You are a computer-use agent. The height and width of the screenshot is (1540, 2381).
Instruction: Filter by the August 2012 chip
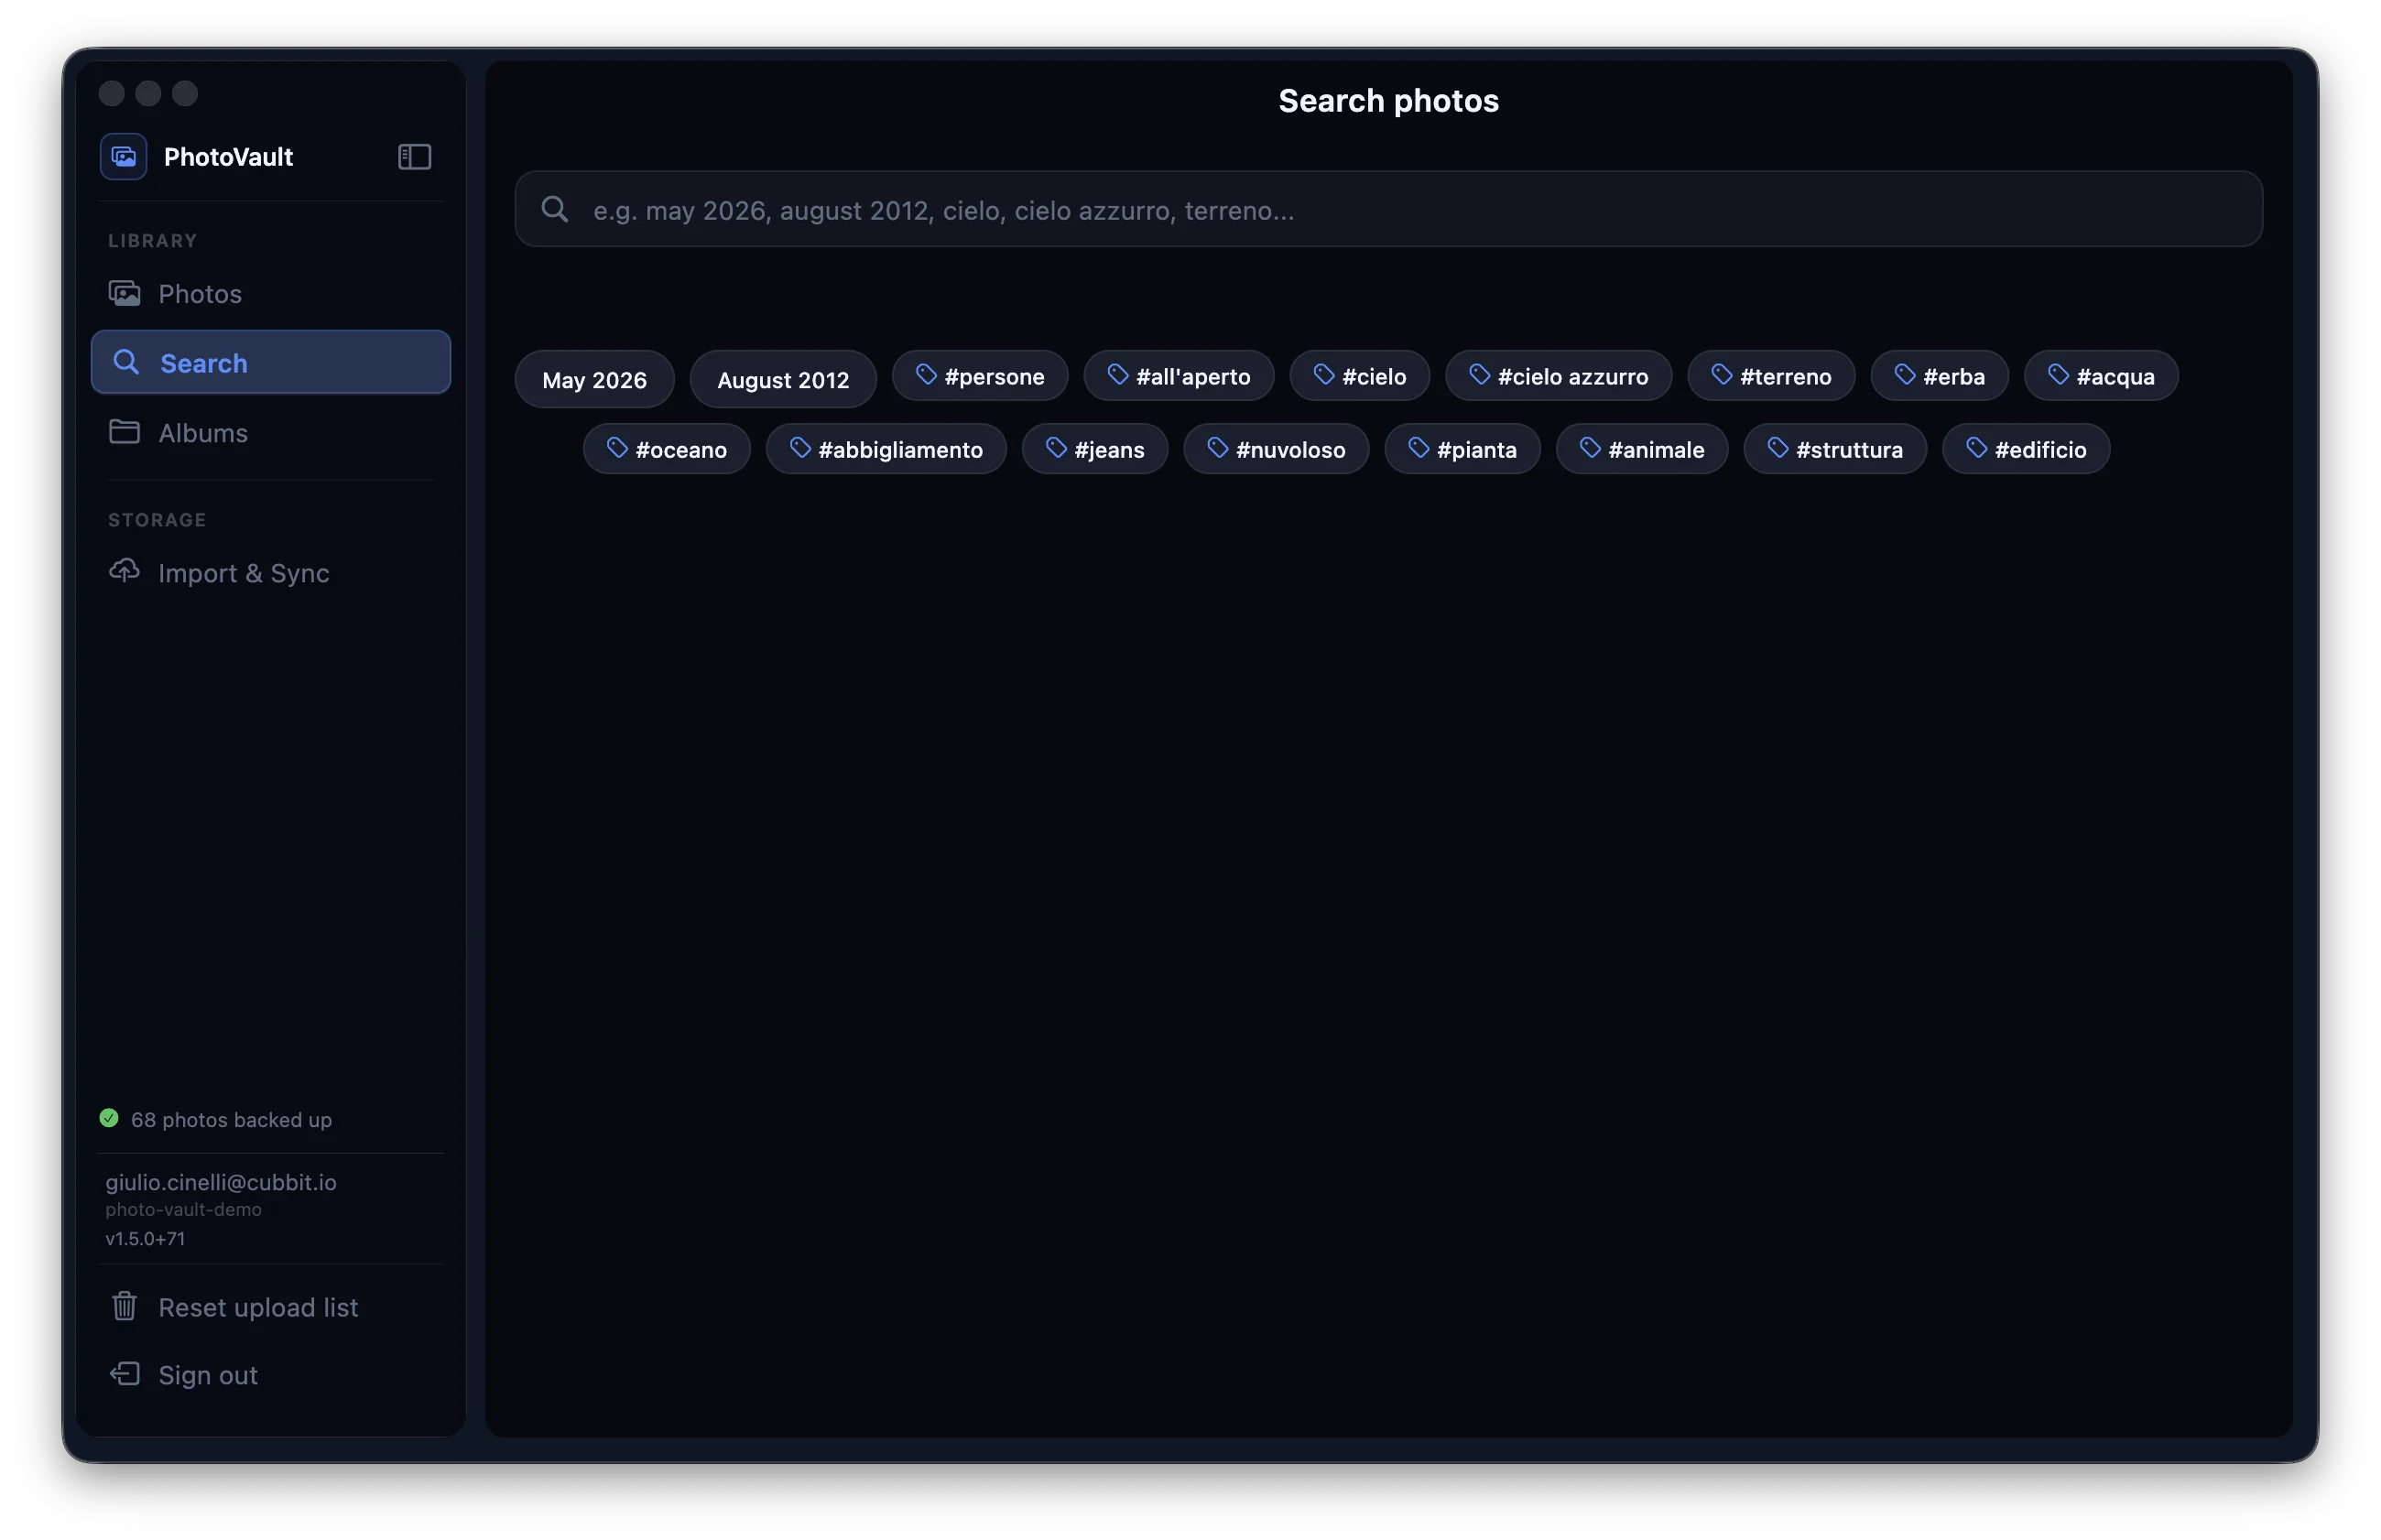point(783,379)
